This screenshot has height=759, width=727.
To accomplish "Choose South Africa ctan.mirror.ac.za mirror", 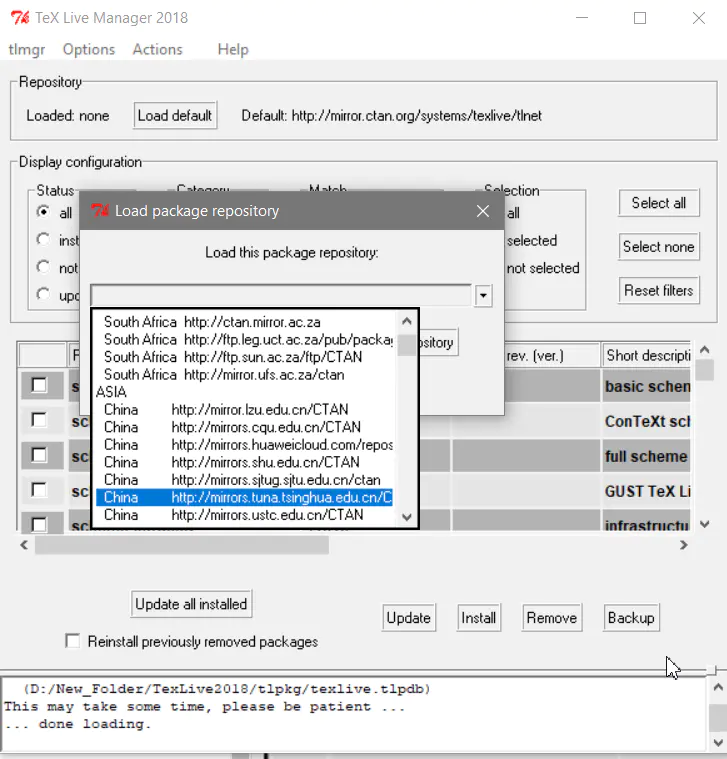I will 244,322.
